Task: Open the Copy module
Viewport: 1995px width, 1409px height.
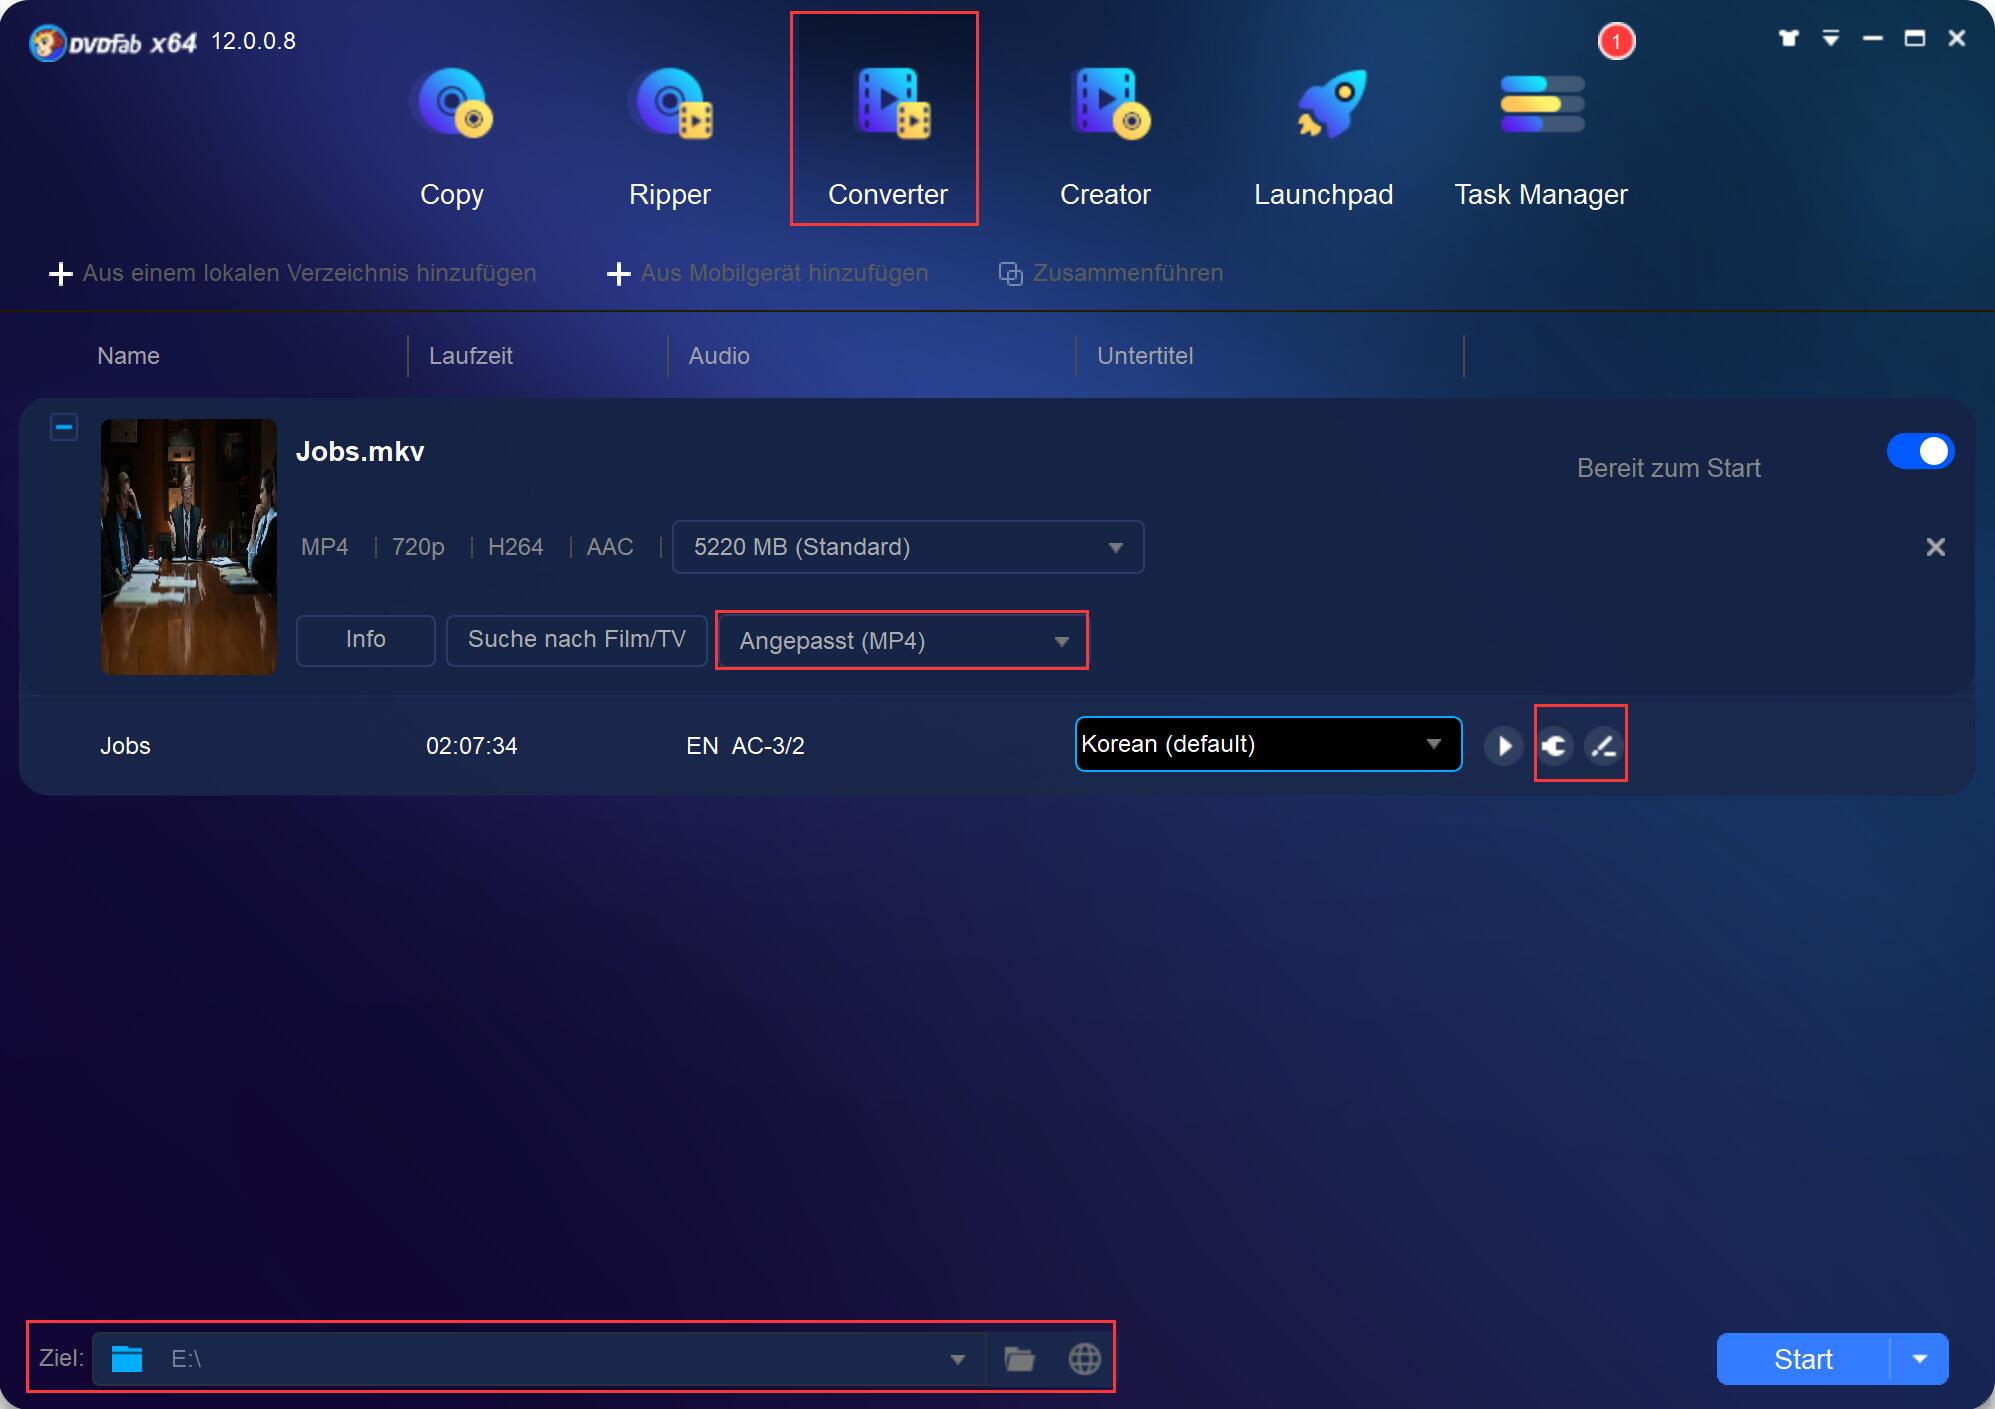Action: click(452, 137)
